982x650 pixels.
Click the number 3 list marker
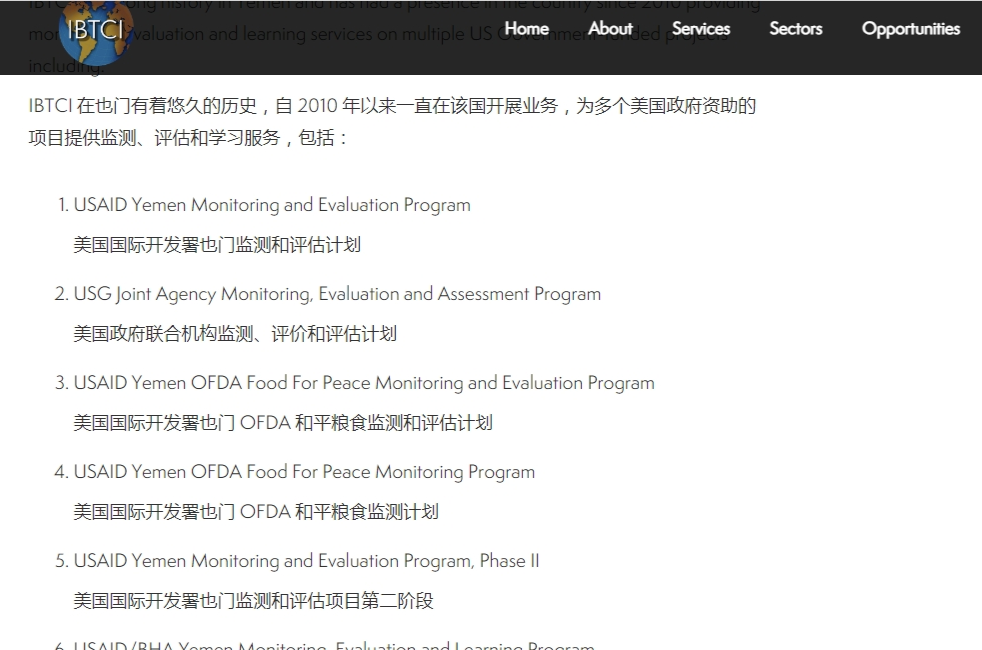pyautogui.click(x=61, y=383)
